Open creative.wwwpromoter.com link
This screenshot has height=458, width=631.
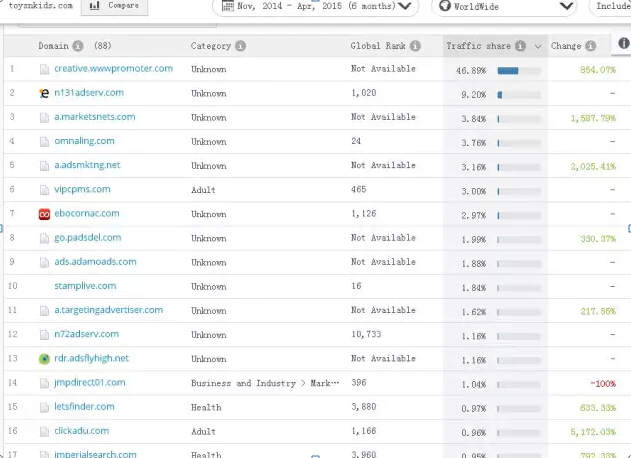click(113, 68)
